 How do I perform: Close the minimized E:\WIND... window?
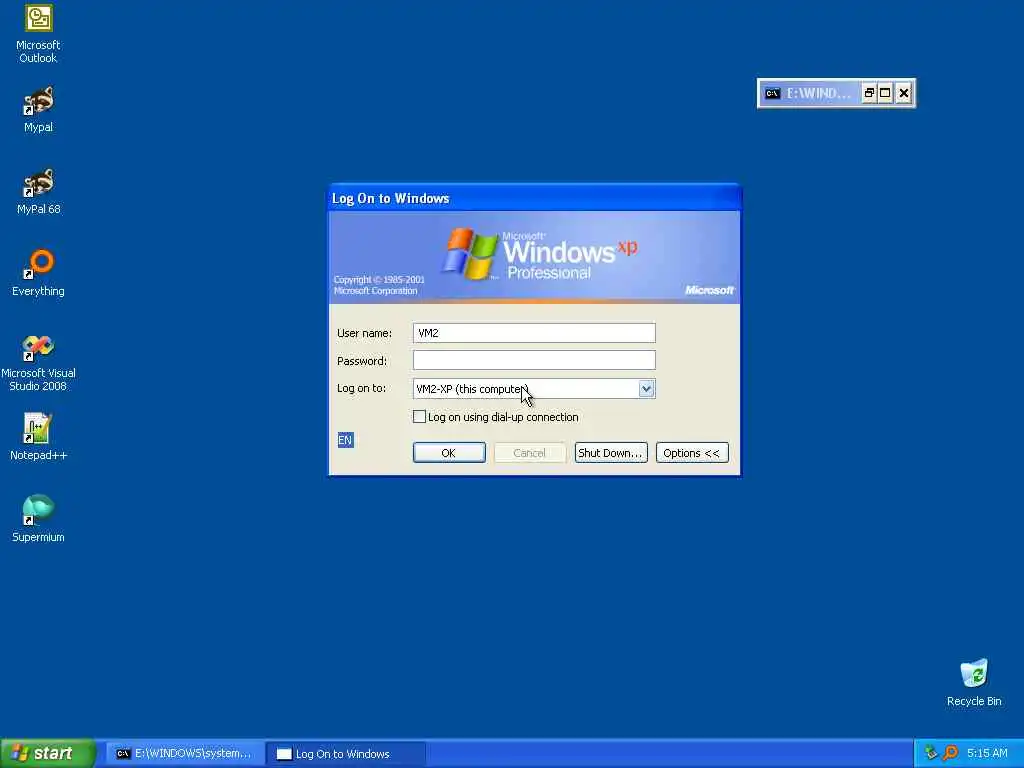[903, 93]
